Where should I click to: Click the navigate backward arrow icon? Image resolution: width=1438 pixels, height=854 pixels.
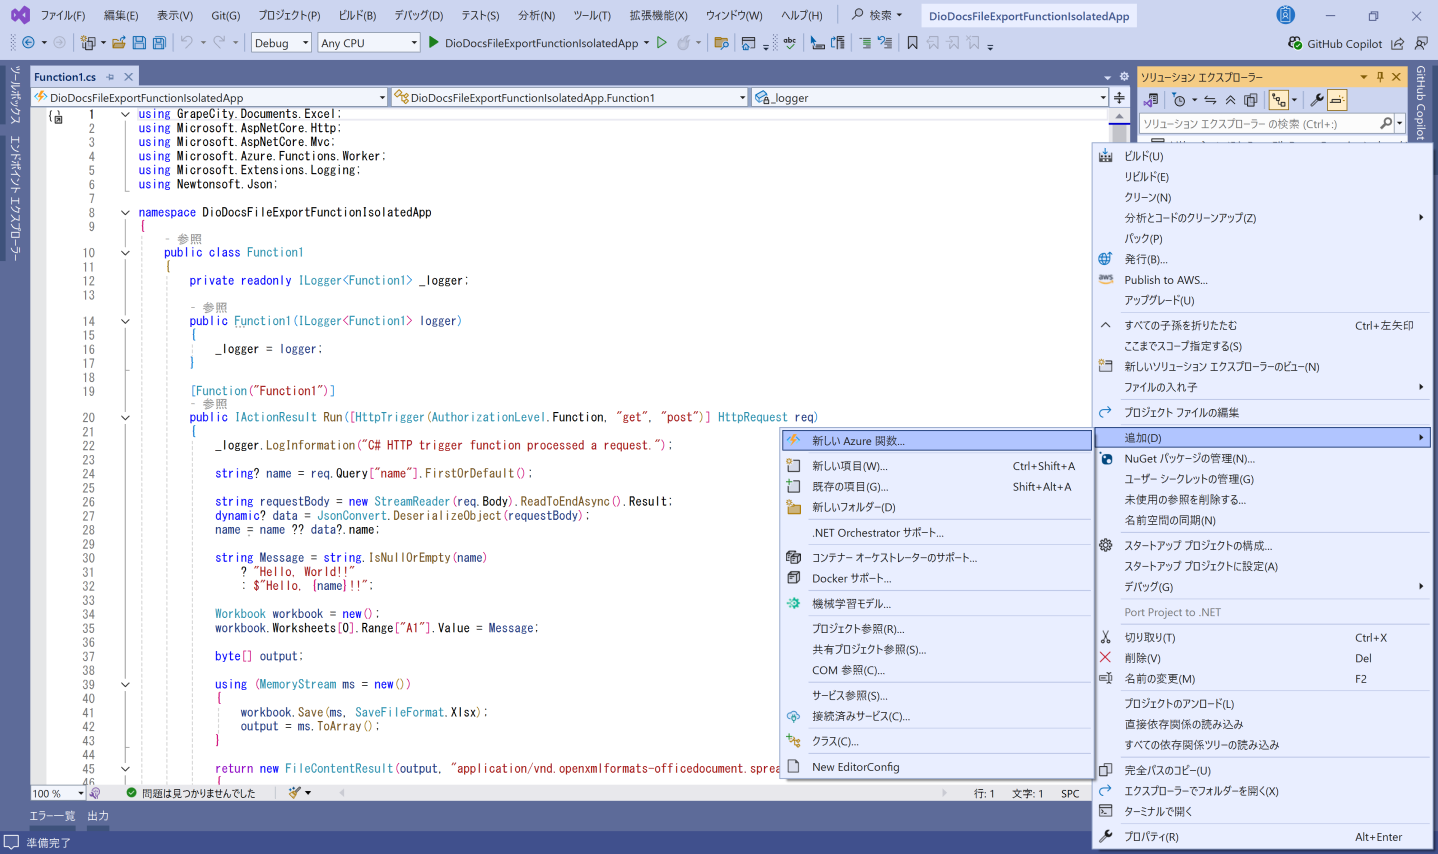(x=28, y=43)
